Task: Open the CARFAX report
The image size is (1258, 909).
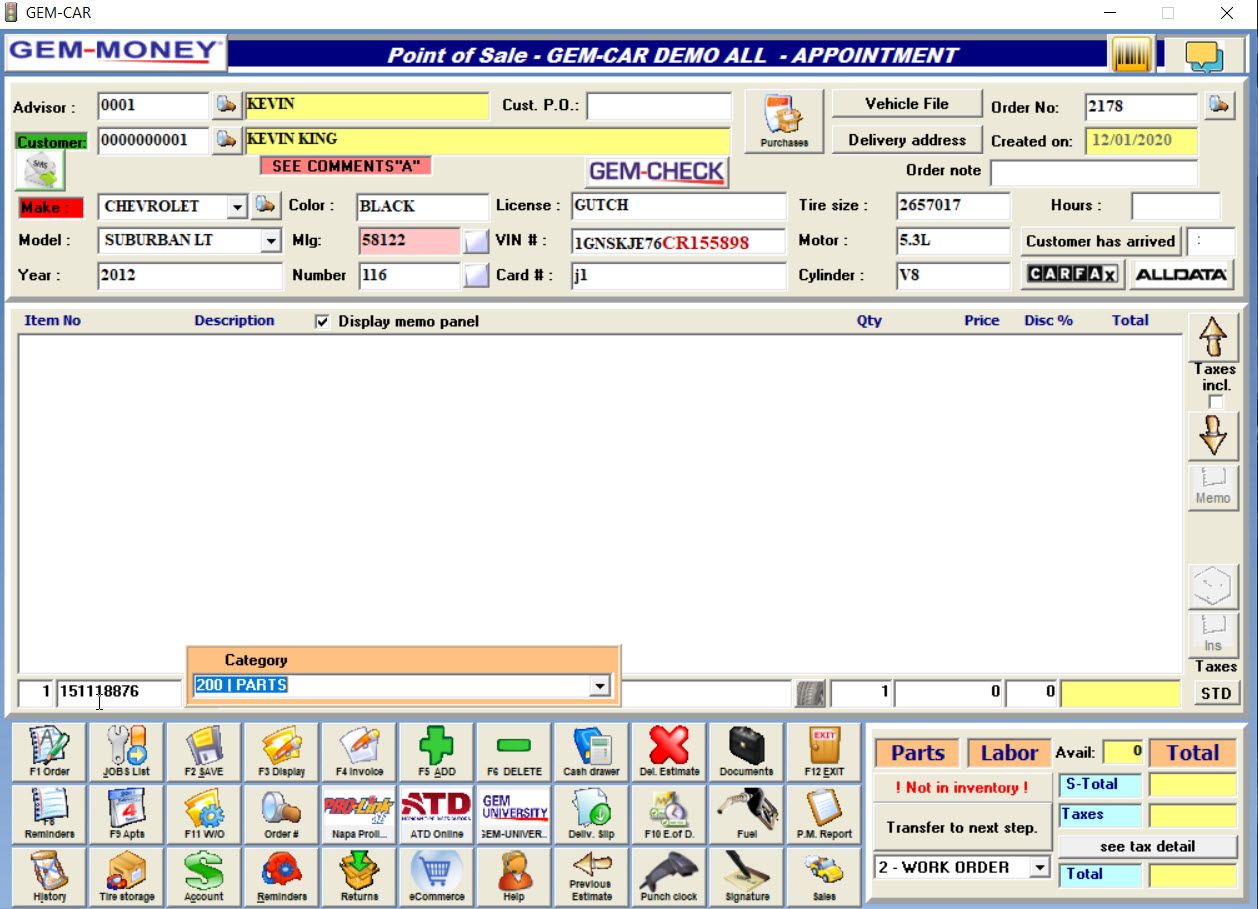Action: pyautogui.click(x=1074, y=274)
